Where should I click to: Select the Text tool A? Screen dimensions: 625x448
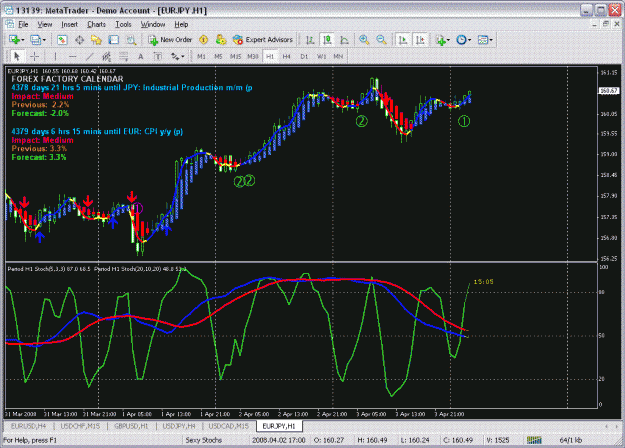coord(141,56)
